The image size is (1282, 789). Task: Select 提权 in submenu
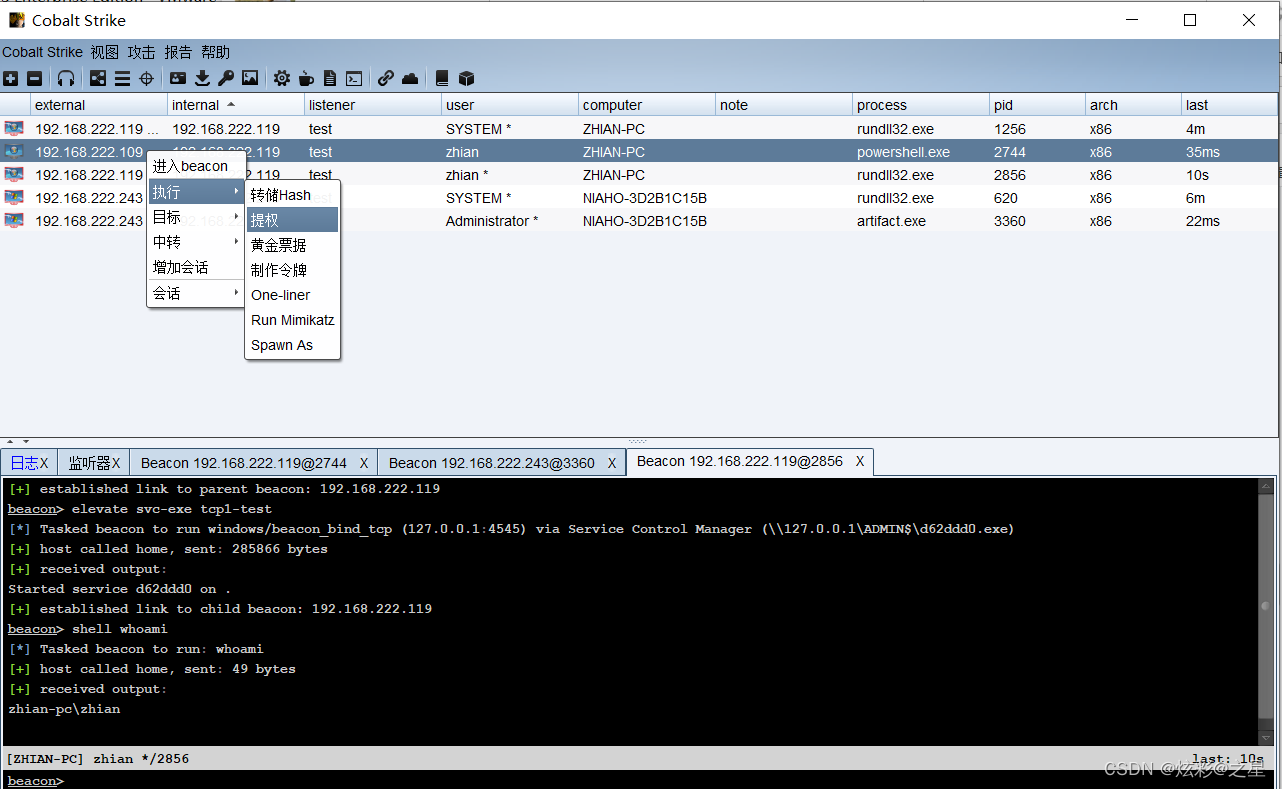coord(293,220)
